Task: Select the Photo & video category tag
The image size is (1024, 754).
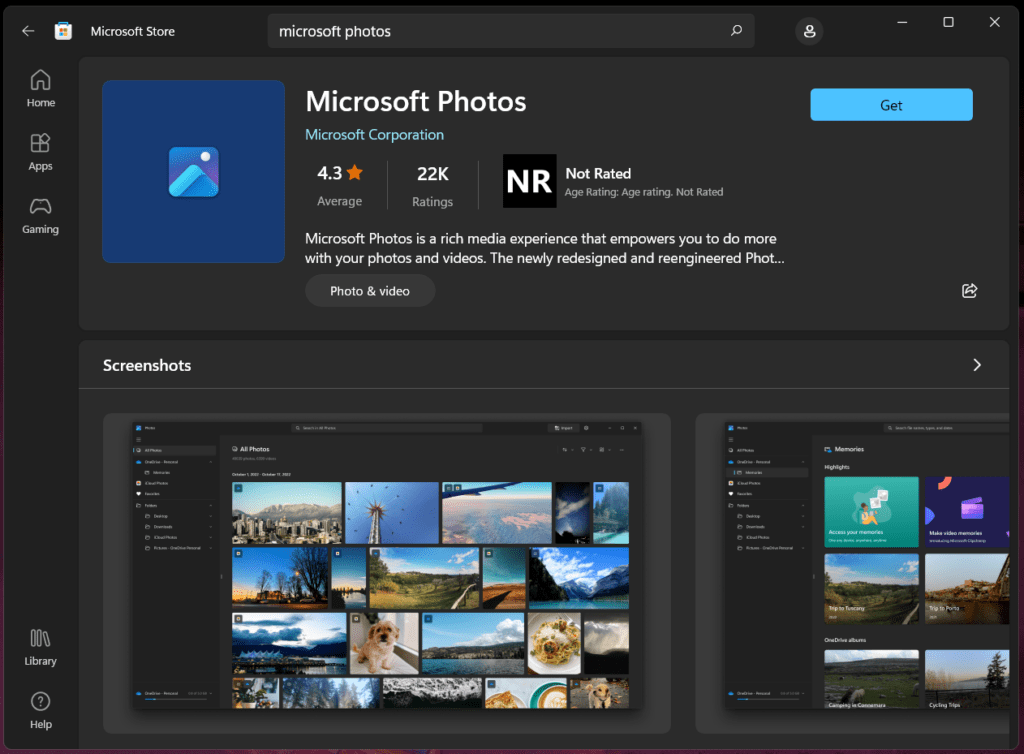Action: tap(370, 291)
